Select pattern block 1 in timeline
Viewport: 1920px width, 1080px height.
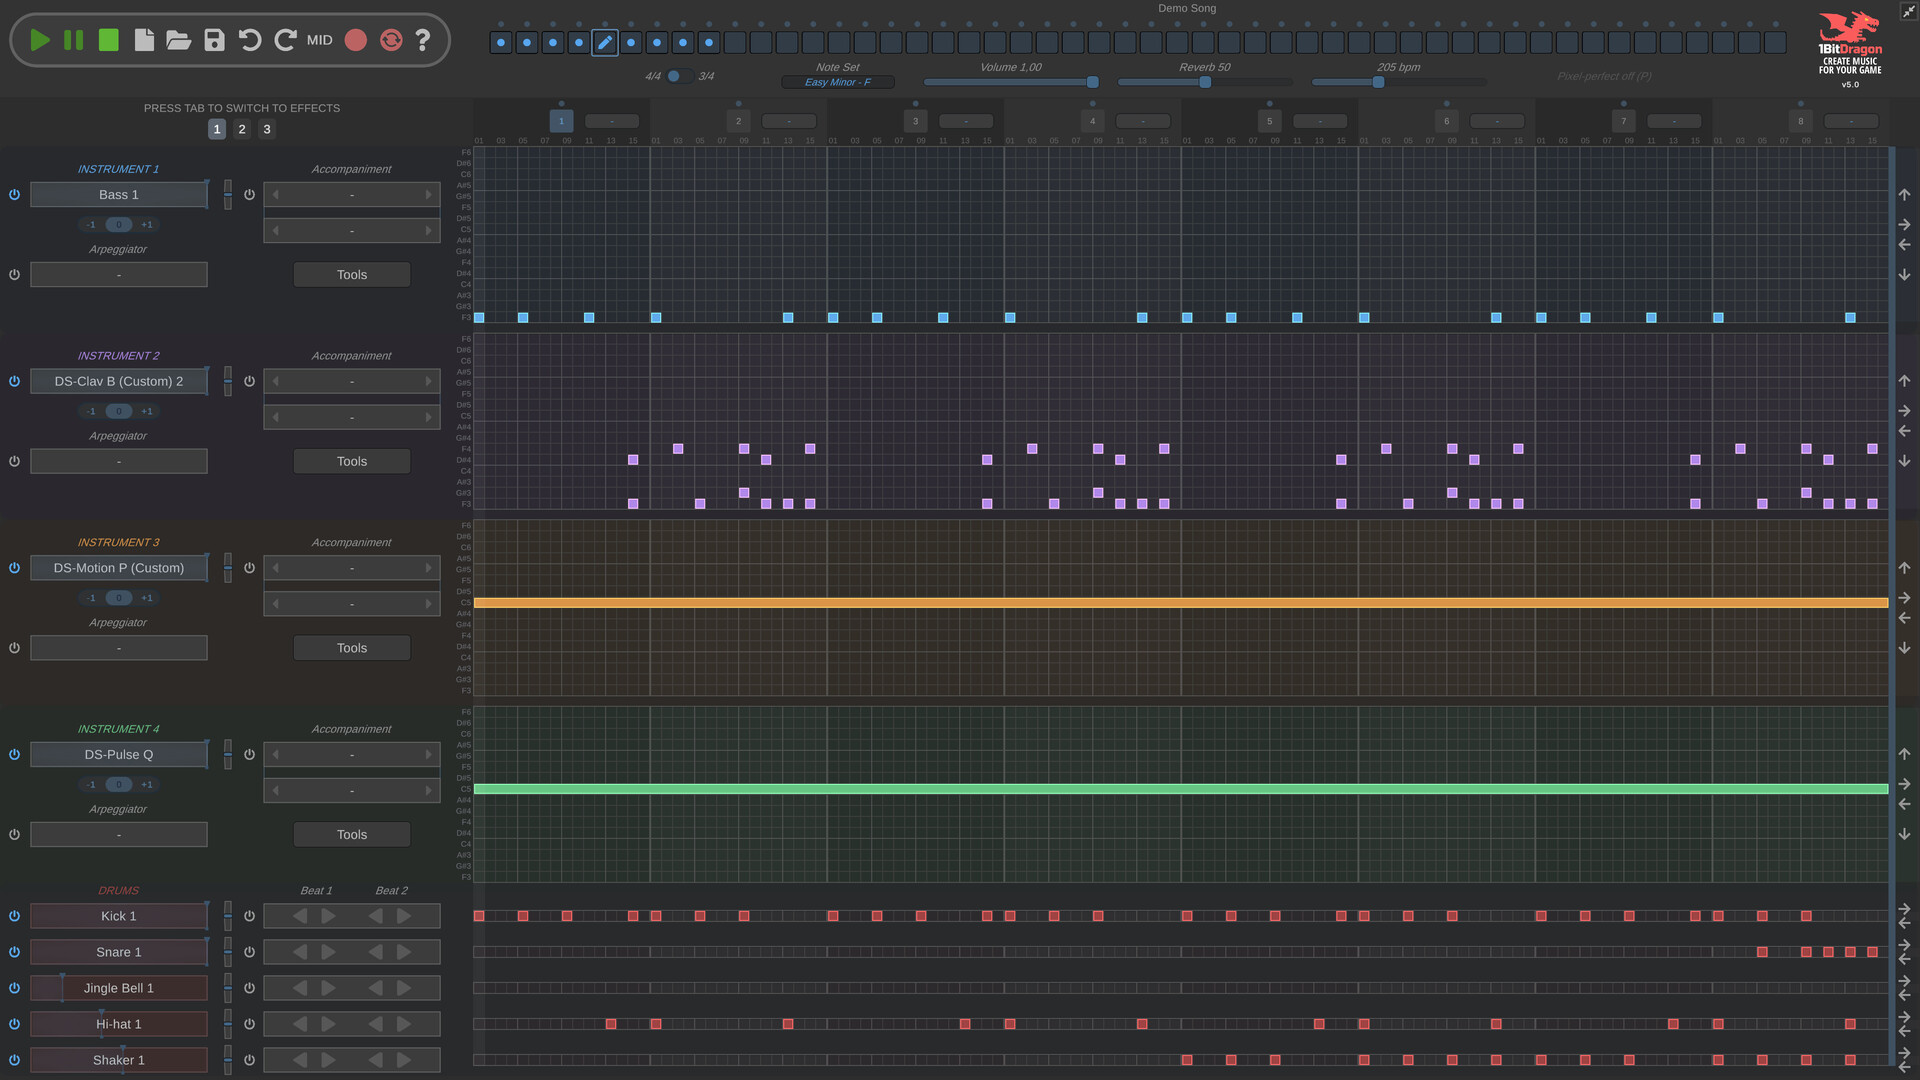coord(561,121)
